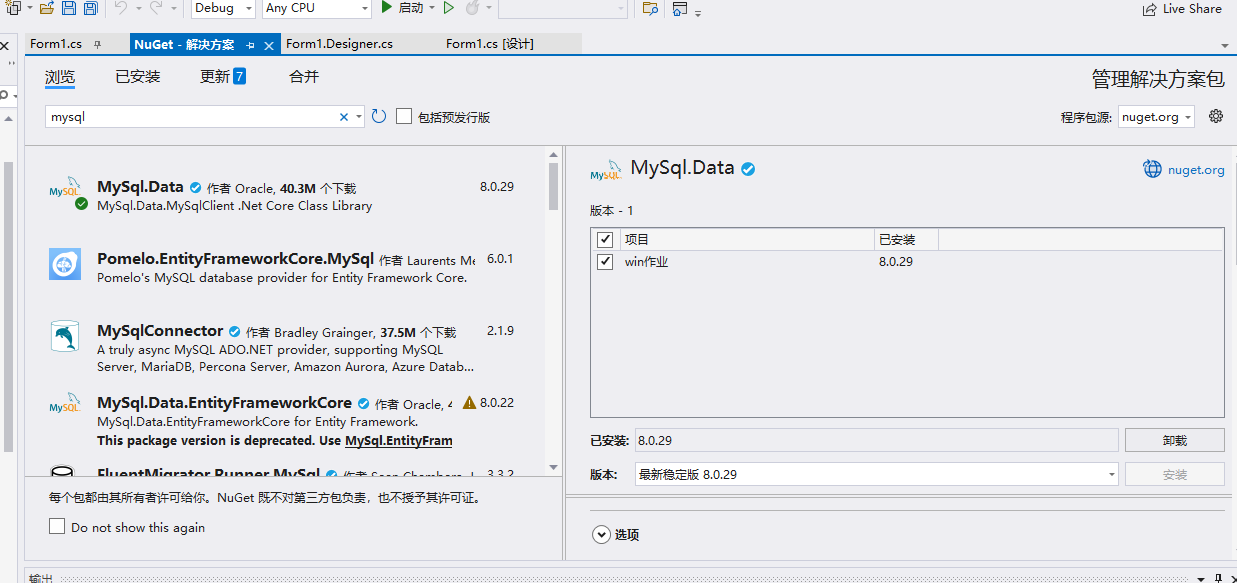
Task: Click the Redo arrow icon
Action: coord(155,8)
